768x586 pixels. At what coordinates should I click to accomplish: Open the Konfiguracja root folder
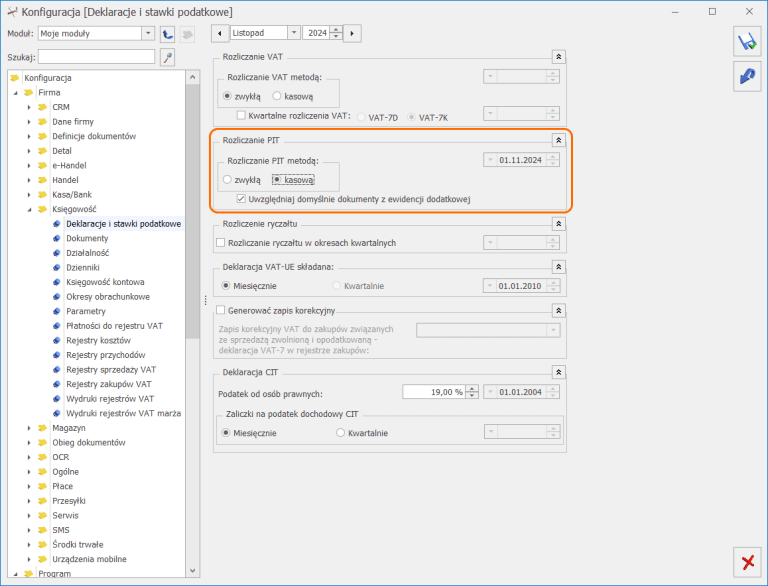tap(48, 78)
